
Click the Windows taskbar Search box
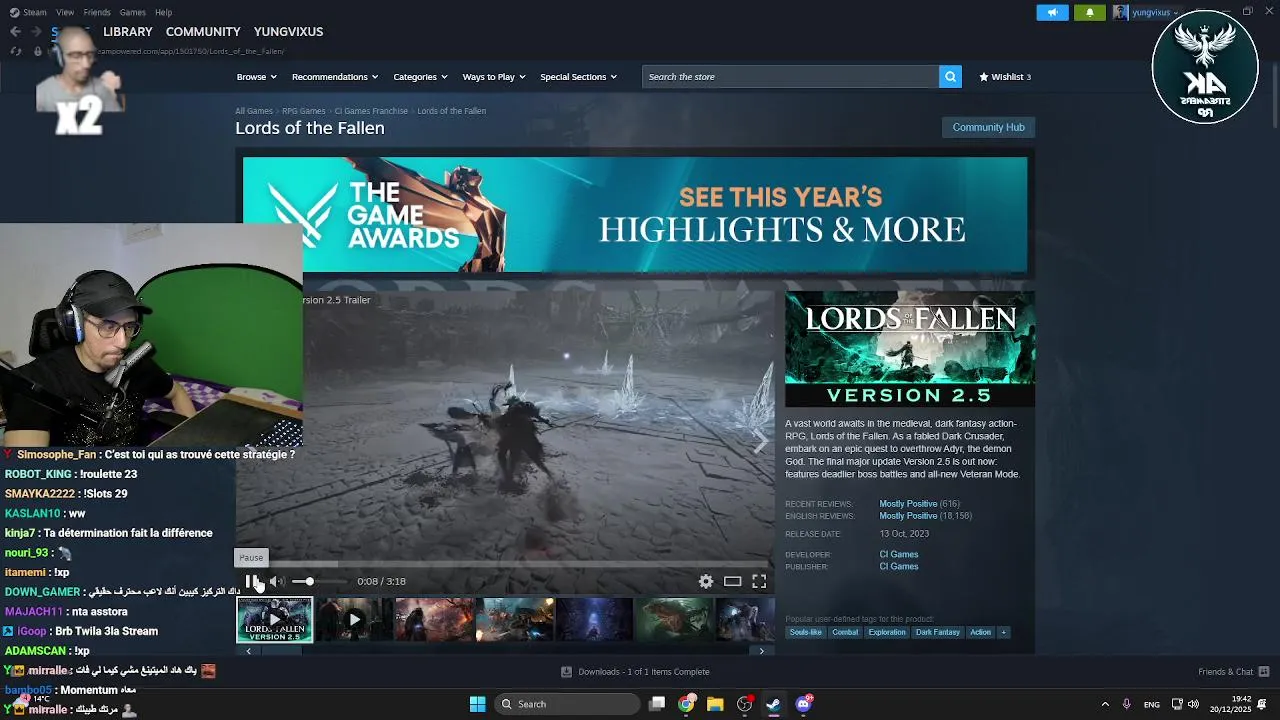[567, 704]
